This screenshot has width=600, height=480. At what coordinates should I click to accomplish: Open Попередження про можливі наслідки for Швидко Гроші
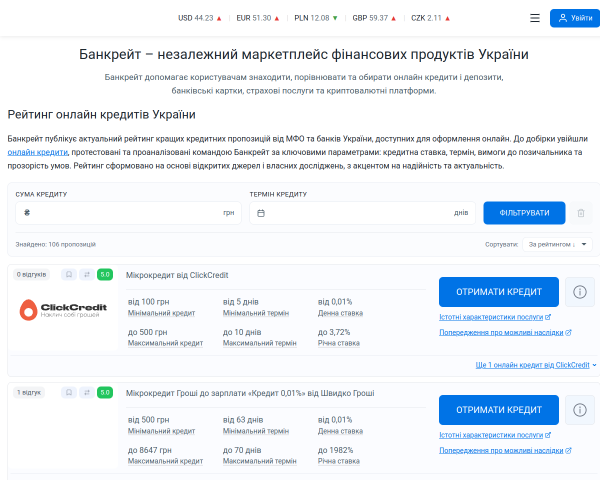coord(505,450)
